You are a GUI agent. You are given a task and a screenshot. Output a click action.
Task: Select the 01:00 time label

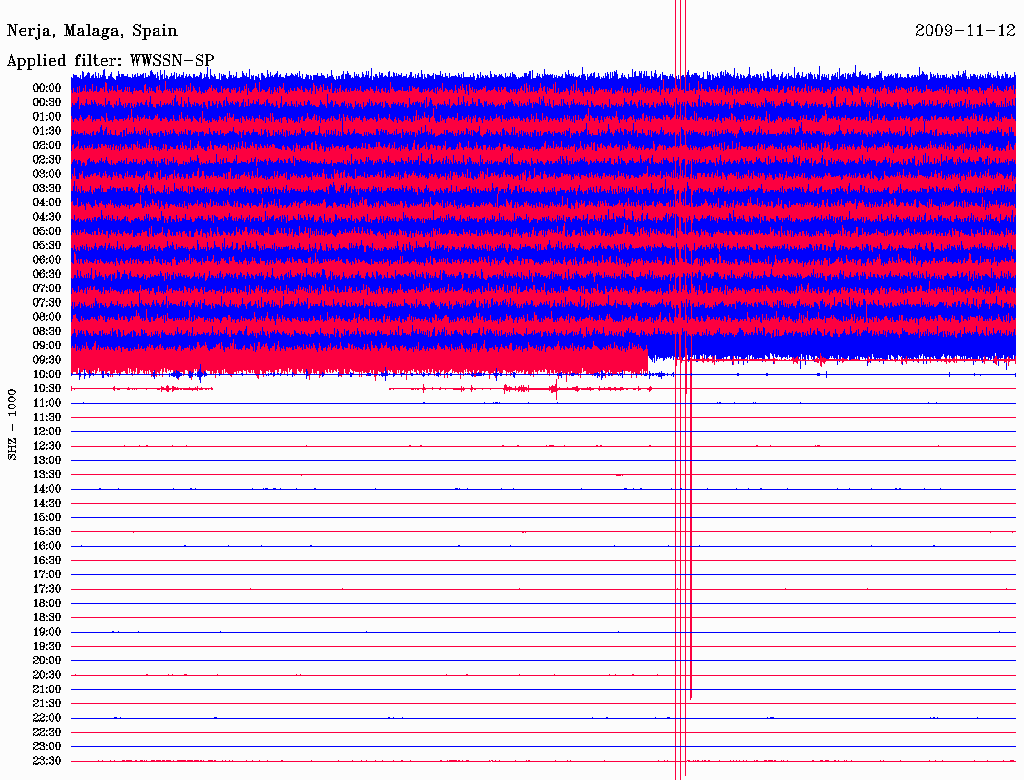point(47,116)
